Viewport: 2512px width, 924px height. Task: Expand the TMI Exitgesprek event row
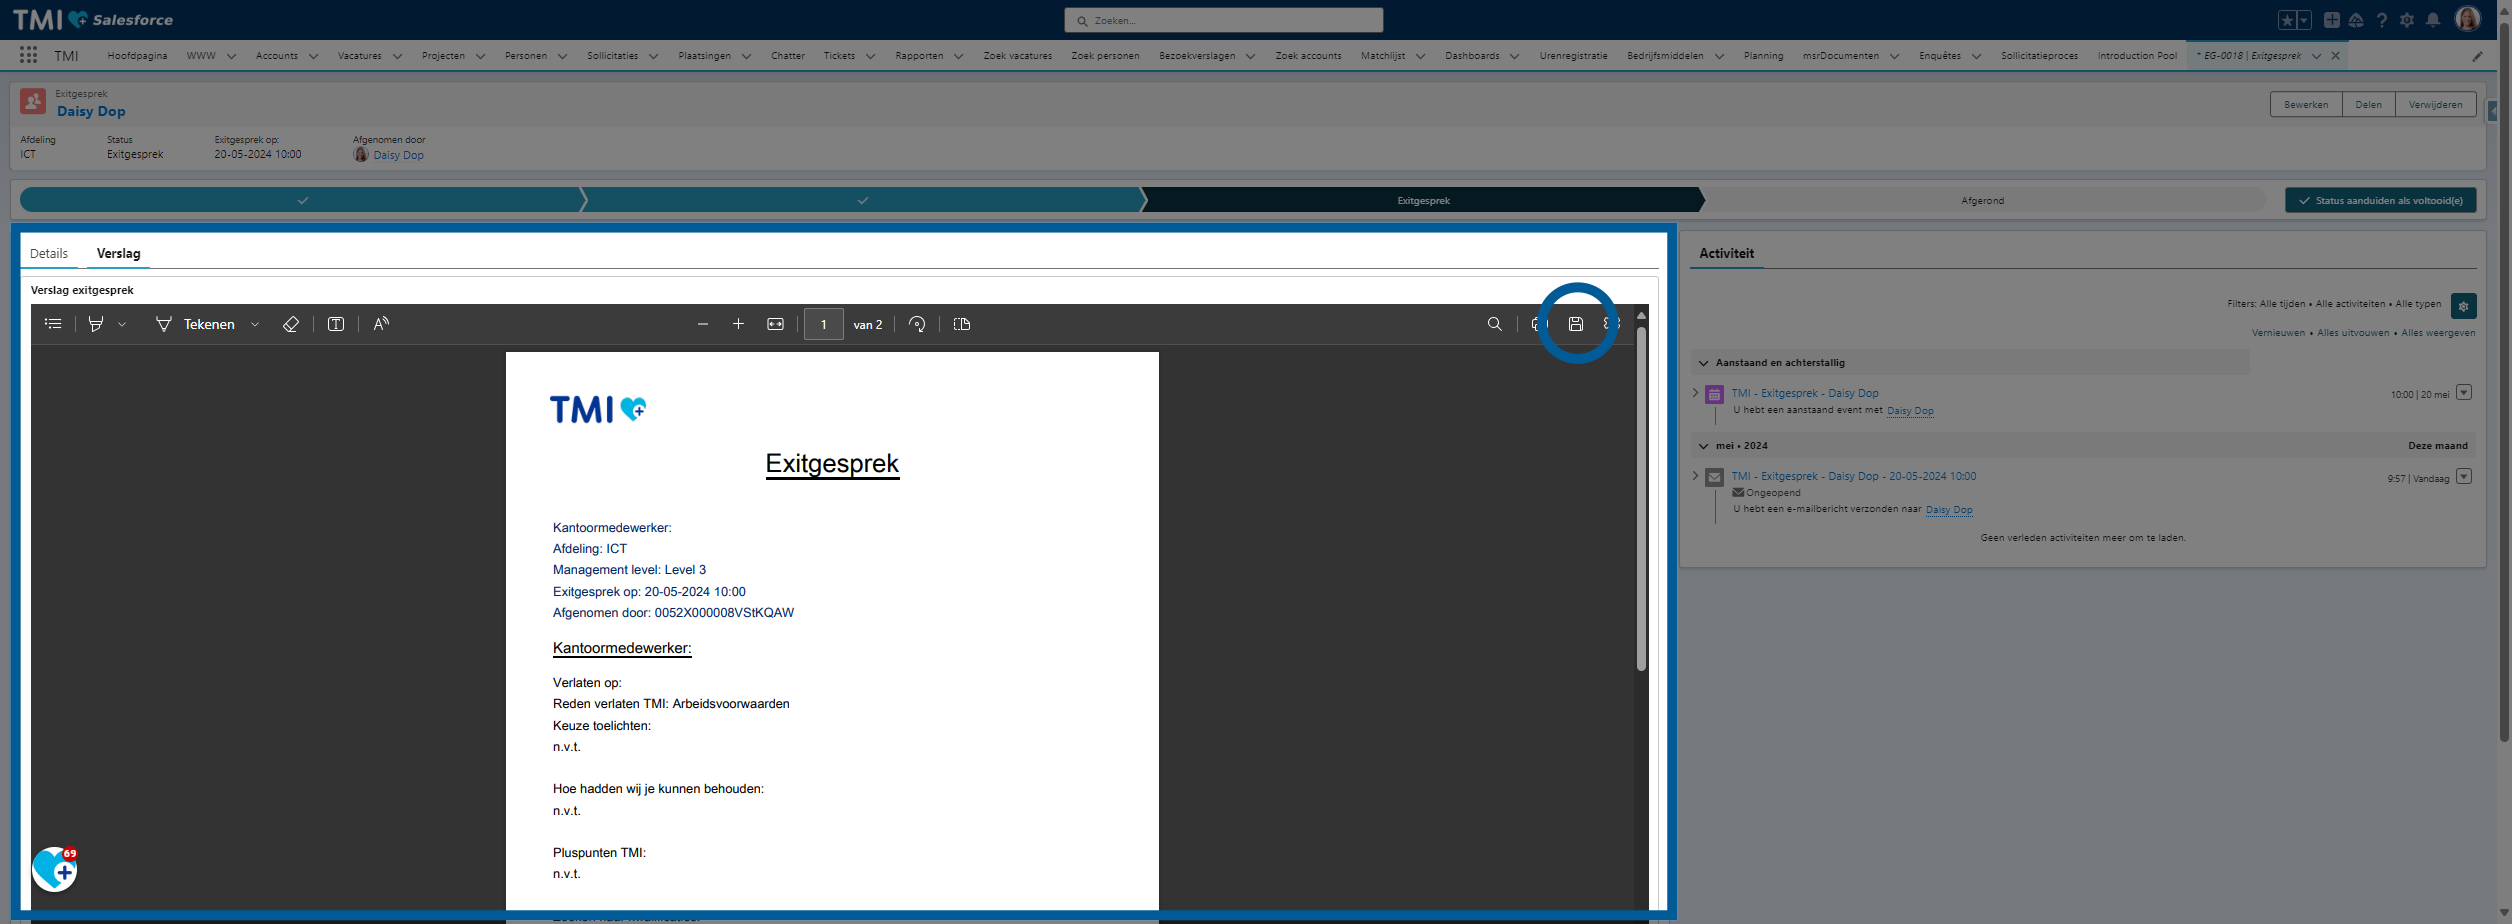pos(1695,393)
